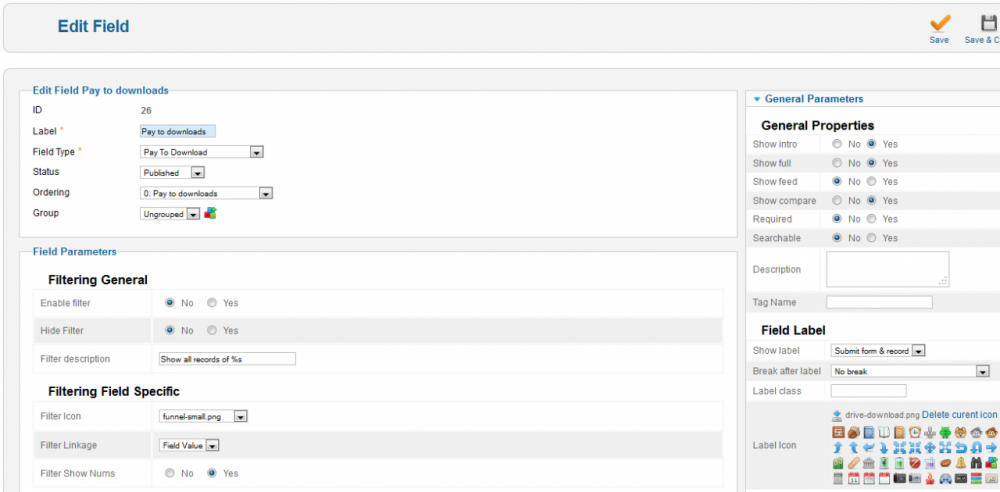Choose the green Android robot label icon

(945, 432)
